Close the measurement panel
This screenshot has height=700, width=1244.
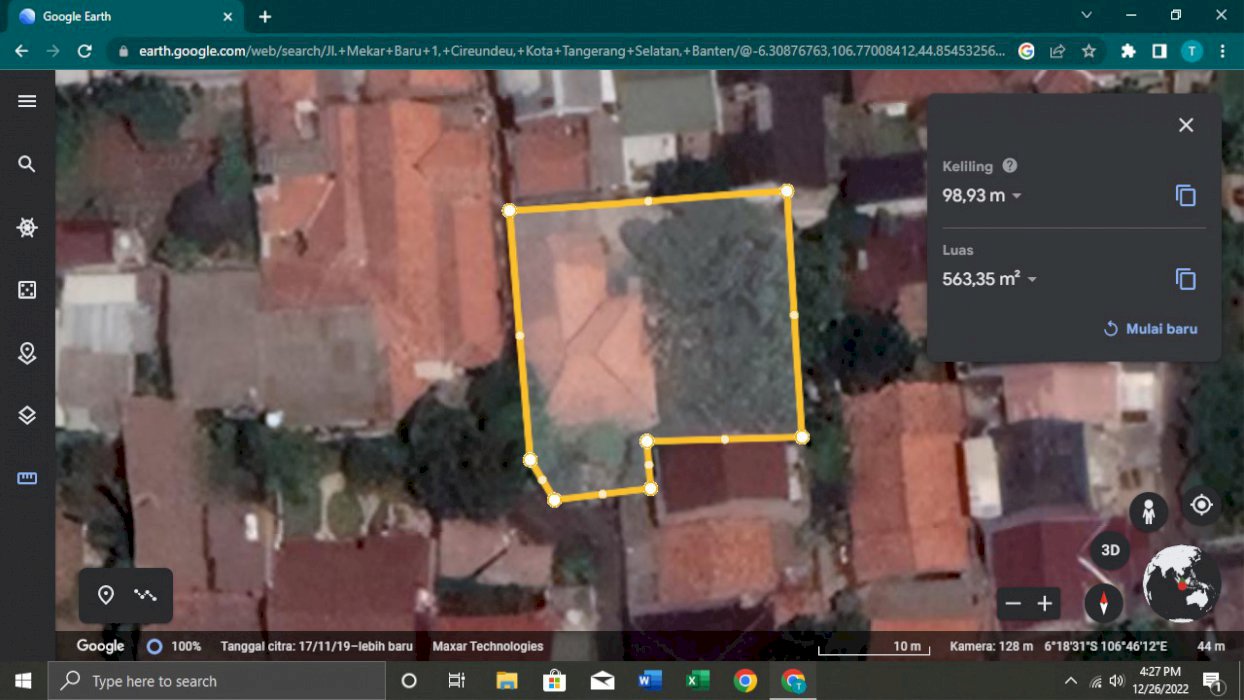[x=1186, y=125]
